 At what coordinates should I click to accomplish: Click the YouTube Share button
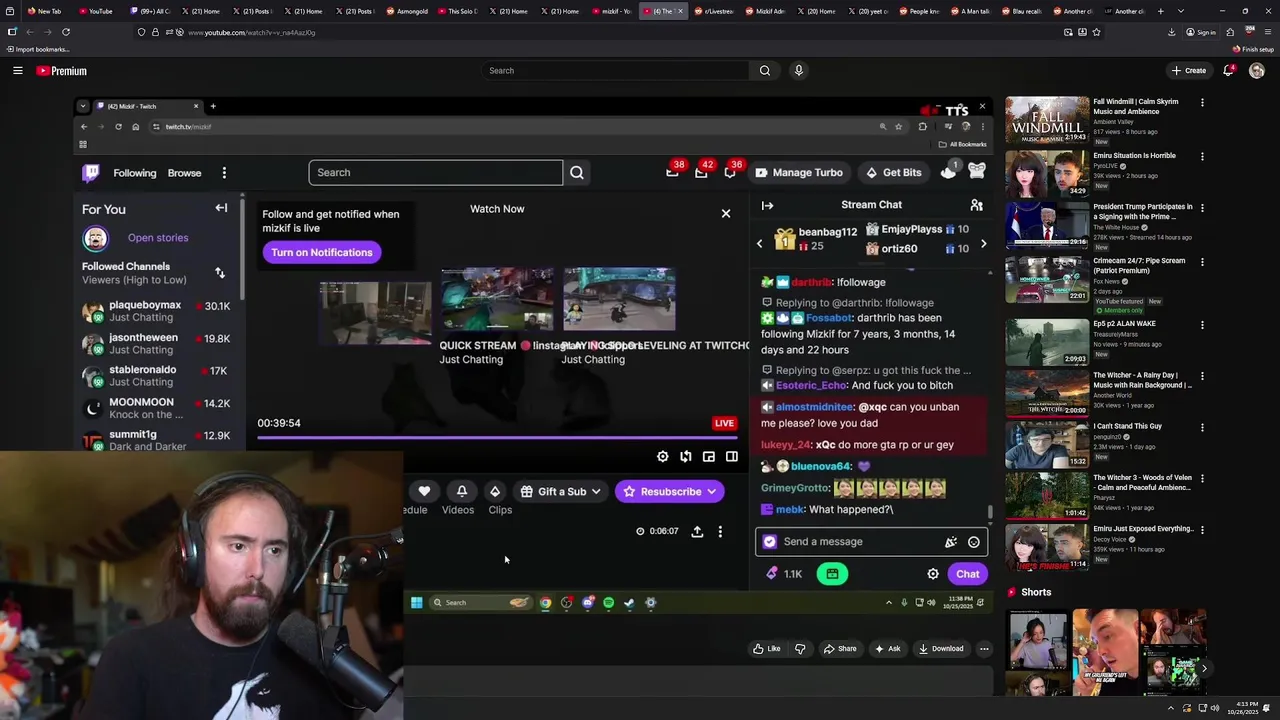coord(840,649)
